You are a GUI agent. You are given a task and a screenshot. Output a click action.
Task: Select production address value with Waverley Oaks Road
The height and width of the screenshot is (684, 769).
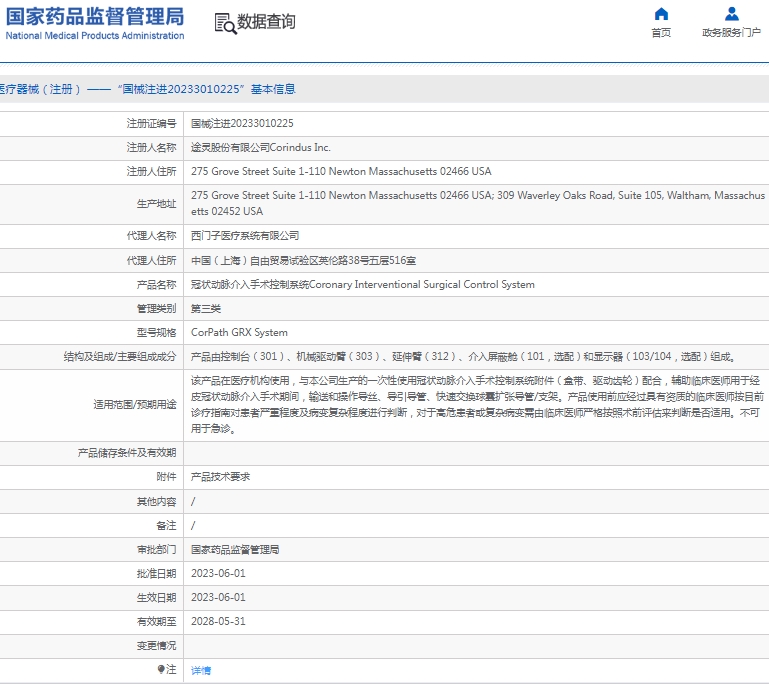coord(478,203)
